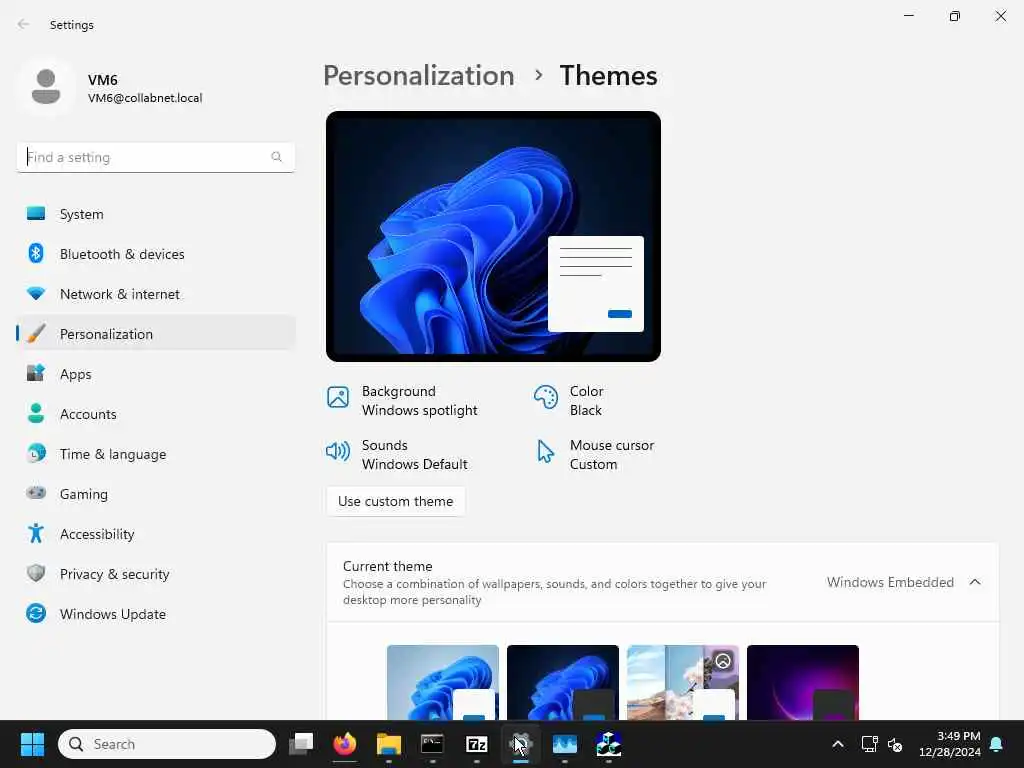Select the purple Glow theme thumbnail
Screen dimensions: 1024x768
803,682
